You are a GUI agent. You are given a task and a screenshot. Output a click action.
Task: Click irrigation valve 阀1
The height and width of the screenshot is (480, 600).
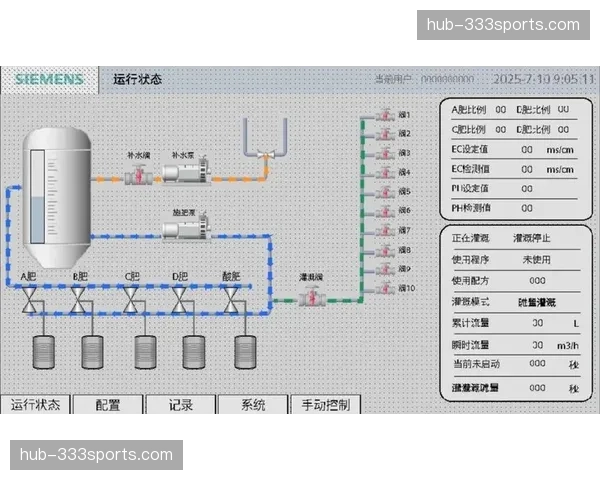click(385, 115)
